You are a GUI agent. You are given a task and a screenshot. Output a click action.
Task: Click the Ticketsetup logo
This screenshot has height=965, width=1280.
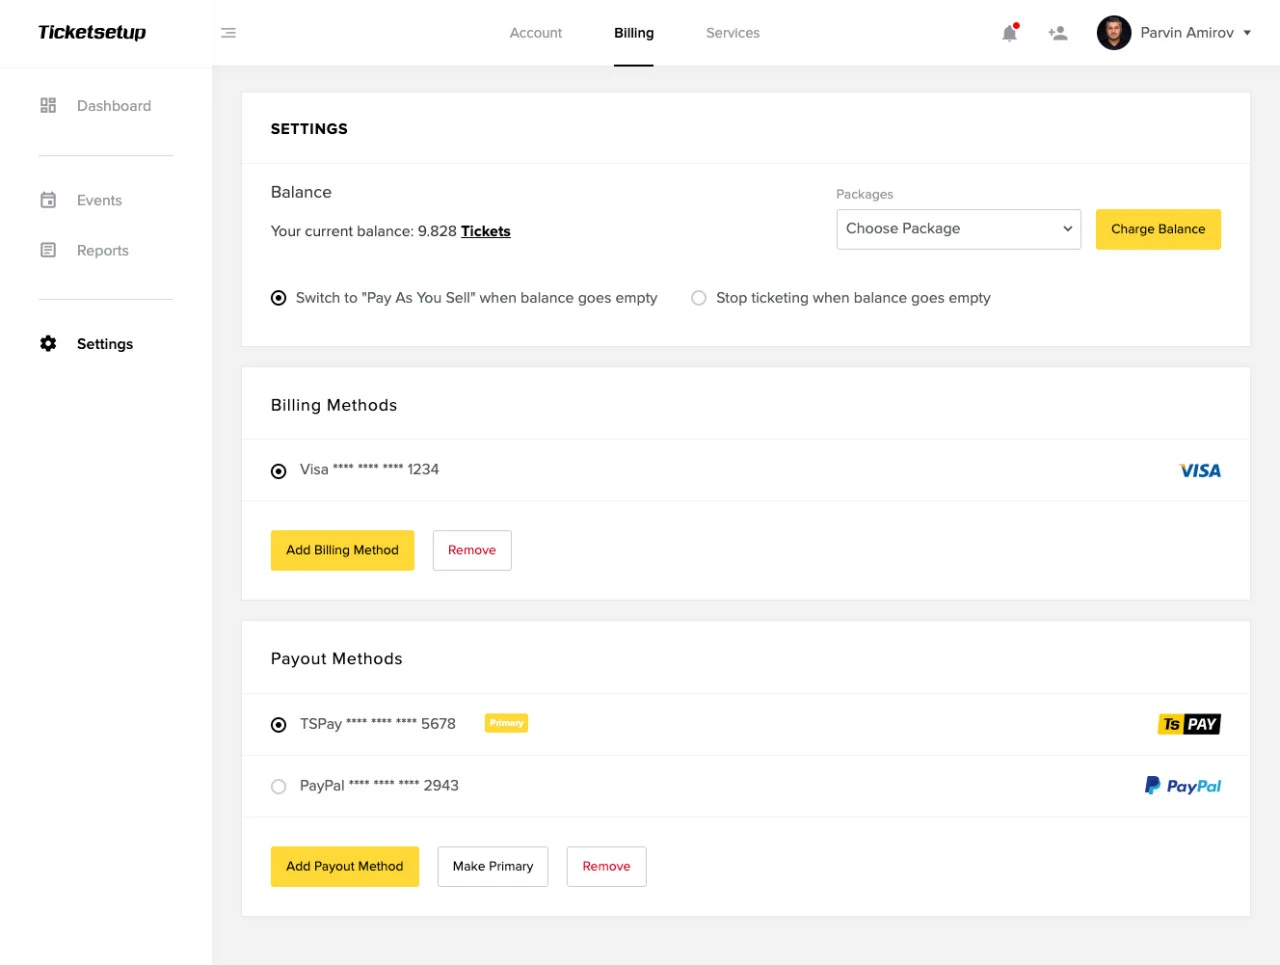click(x=90, y=32)
